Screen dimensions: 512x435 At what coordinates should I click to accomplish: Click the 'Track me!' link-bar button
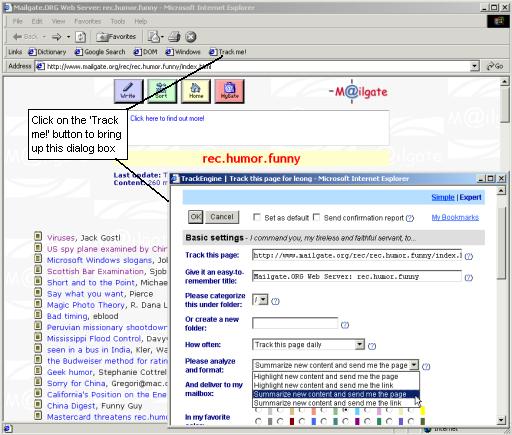tap(228, 52)
